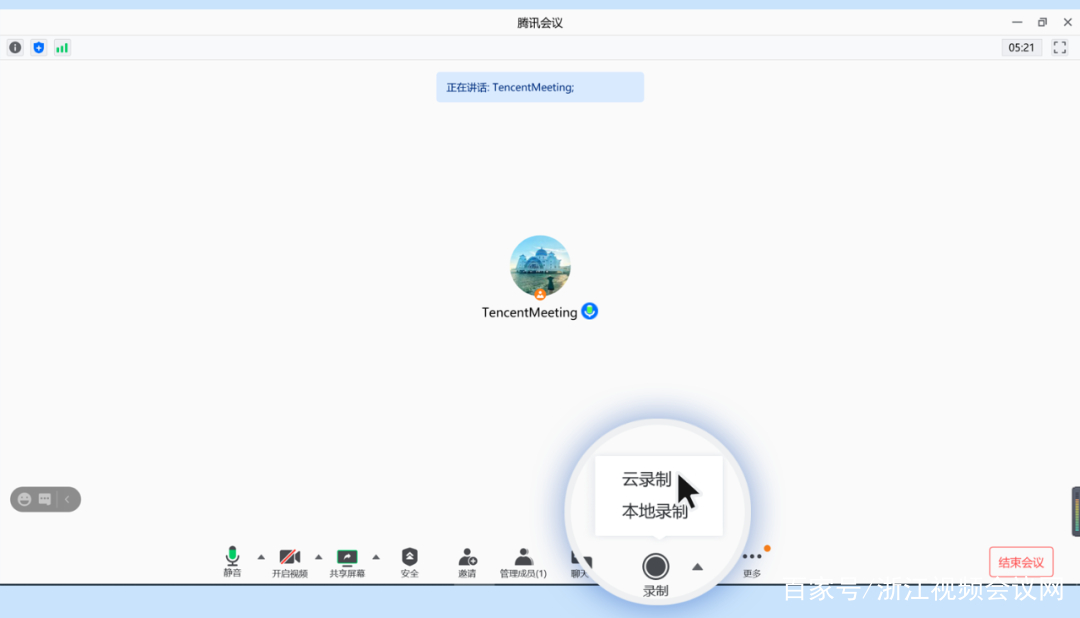This screenshot has height=618, width=1080.
Task: Start sharing screen (共享屏幕)
Action: pos(347,562)
